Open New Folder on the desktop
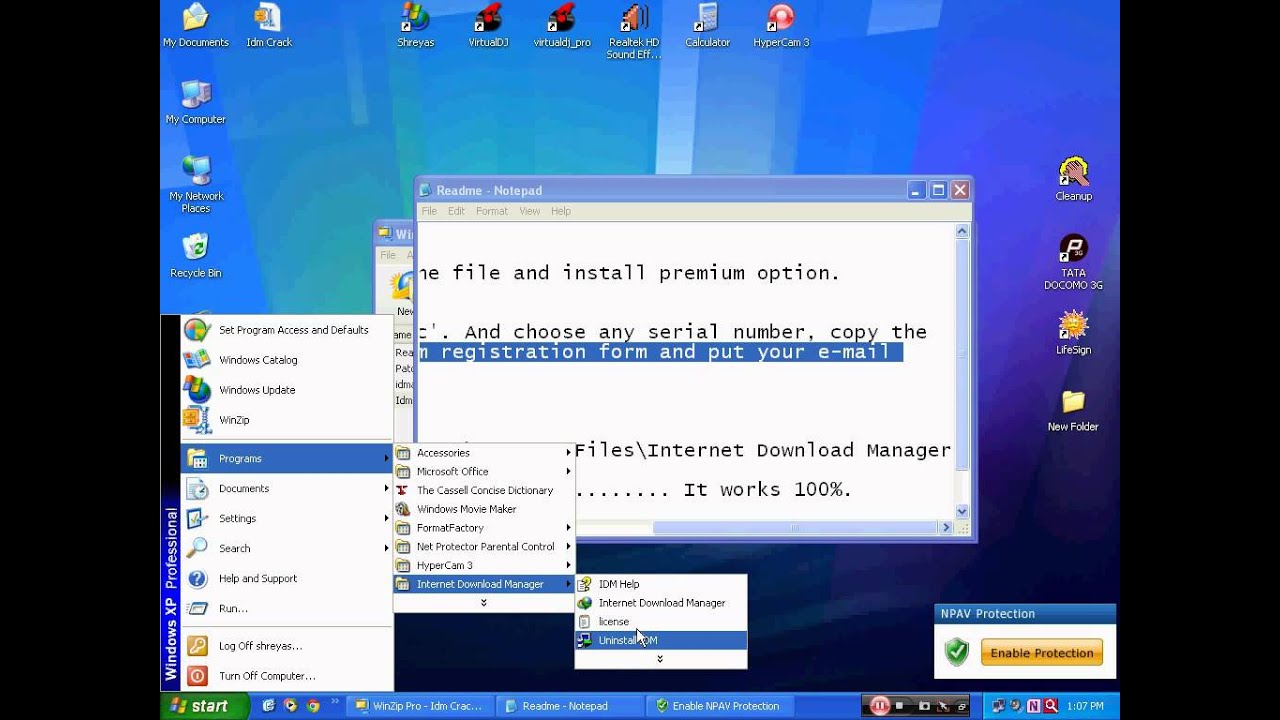 tap(1073, 410)
